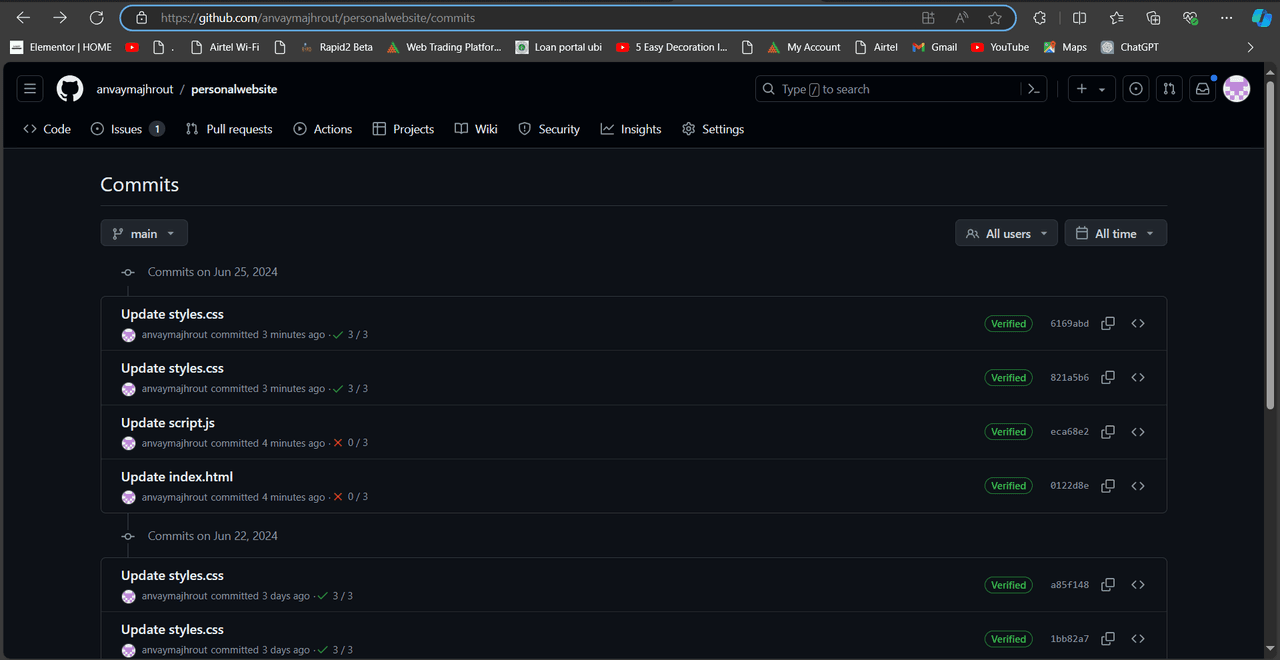Expand the main branch dropdown
The width and height of the screenshot is (1280, 660).
[x=144, y=233]
